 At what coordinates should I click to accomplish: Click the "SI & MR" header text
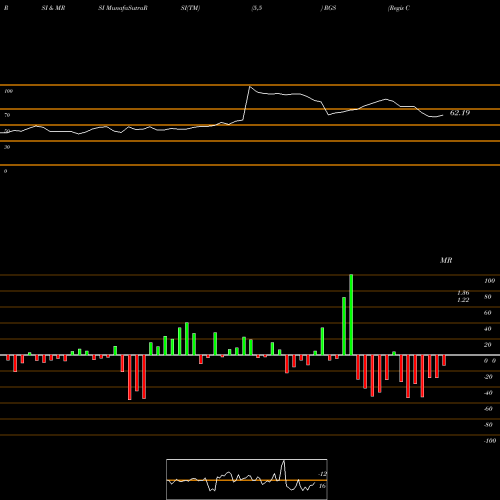53,8
